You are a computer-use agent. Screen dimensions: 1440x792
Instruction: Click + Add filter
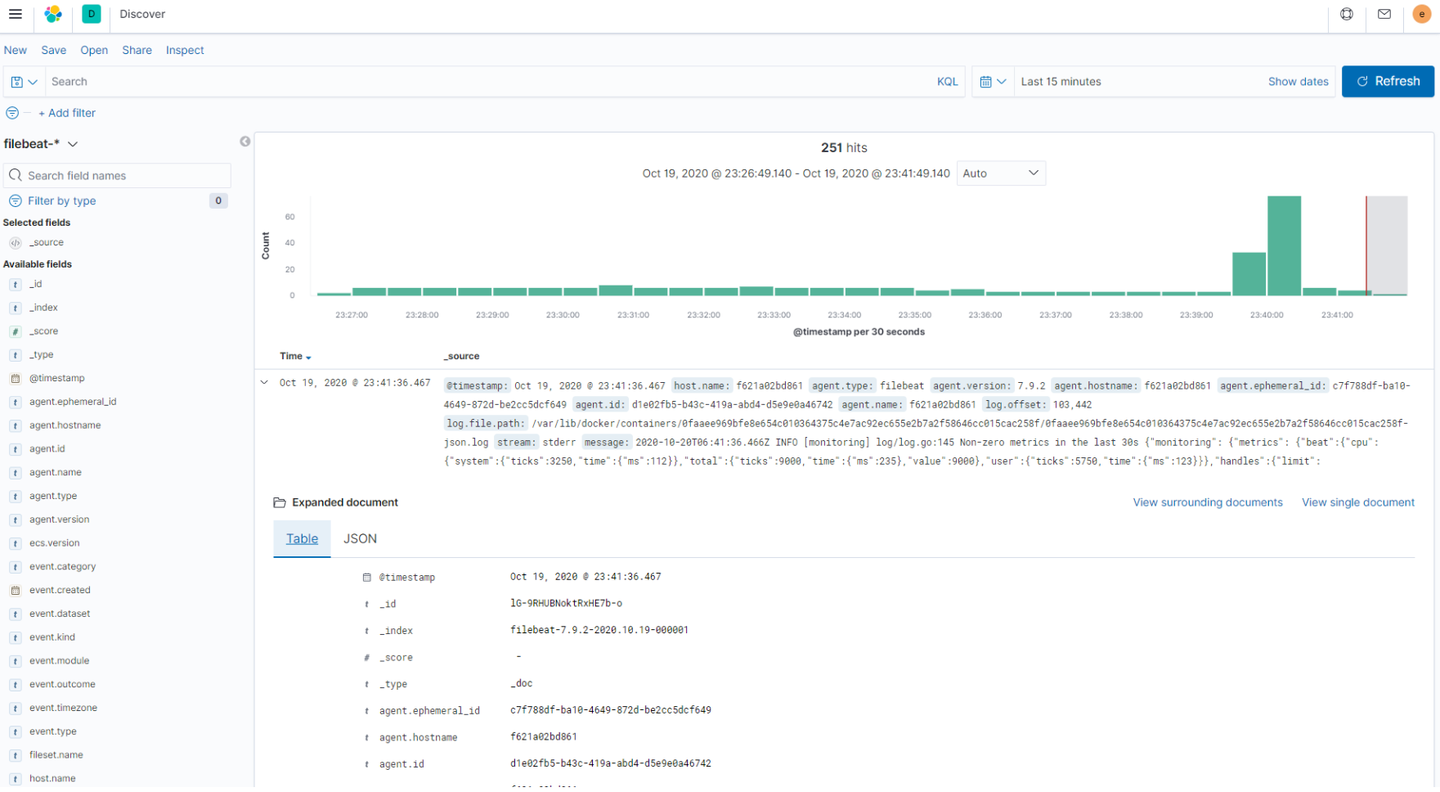pyautogui.click(x=67, y=113)
